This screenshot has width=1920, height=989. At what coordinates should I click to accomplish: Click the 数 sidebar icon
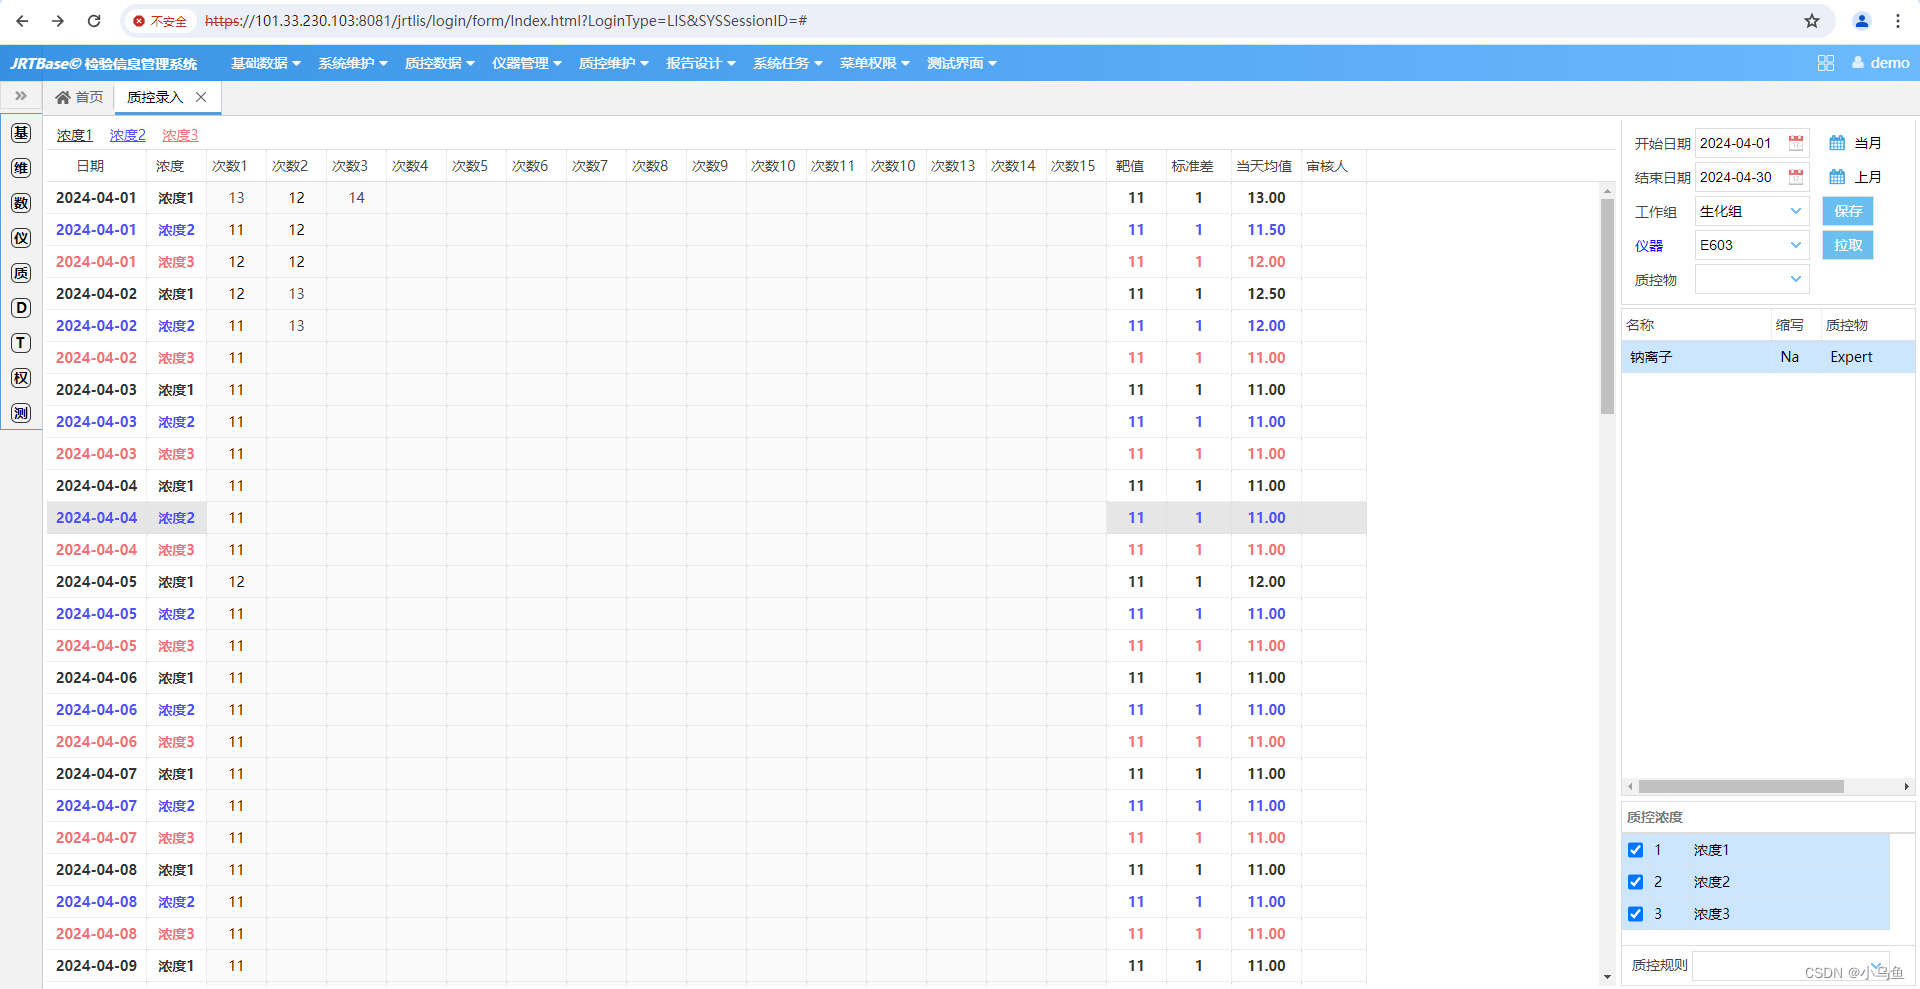tap(21, 203)
